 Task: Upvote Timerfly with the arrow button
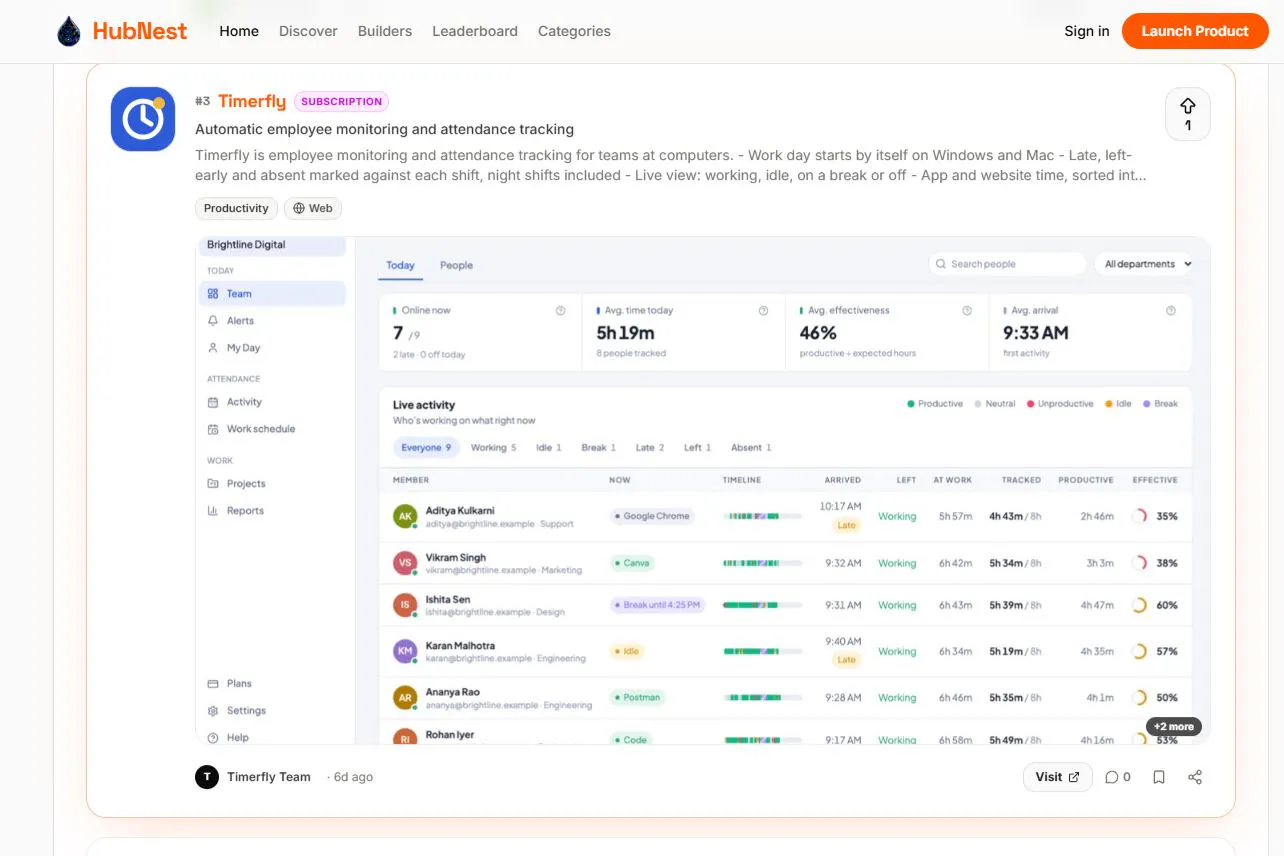coord(1188,114)
